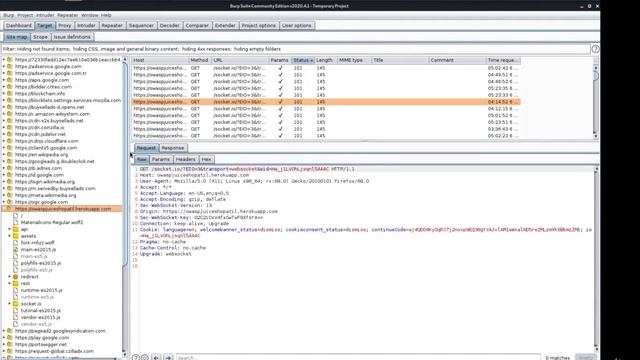Image resolution: width=640 pixels, height=360 pixels.
Task: Show the Response tab
Action: click(173, 148)
